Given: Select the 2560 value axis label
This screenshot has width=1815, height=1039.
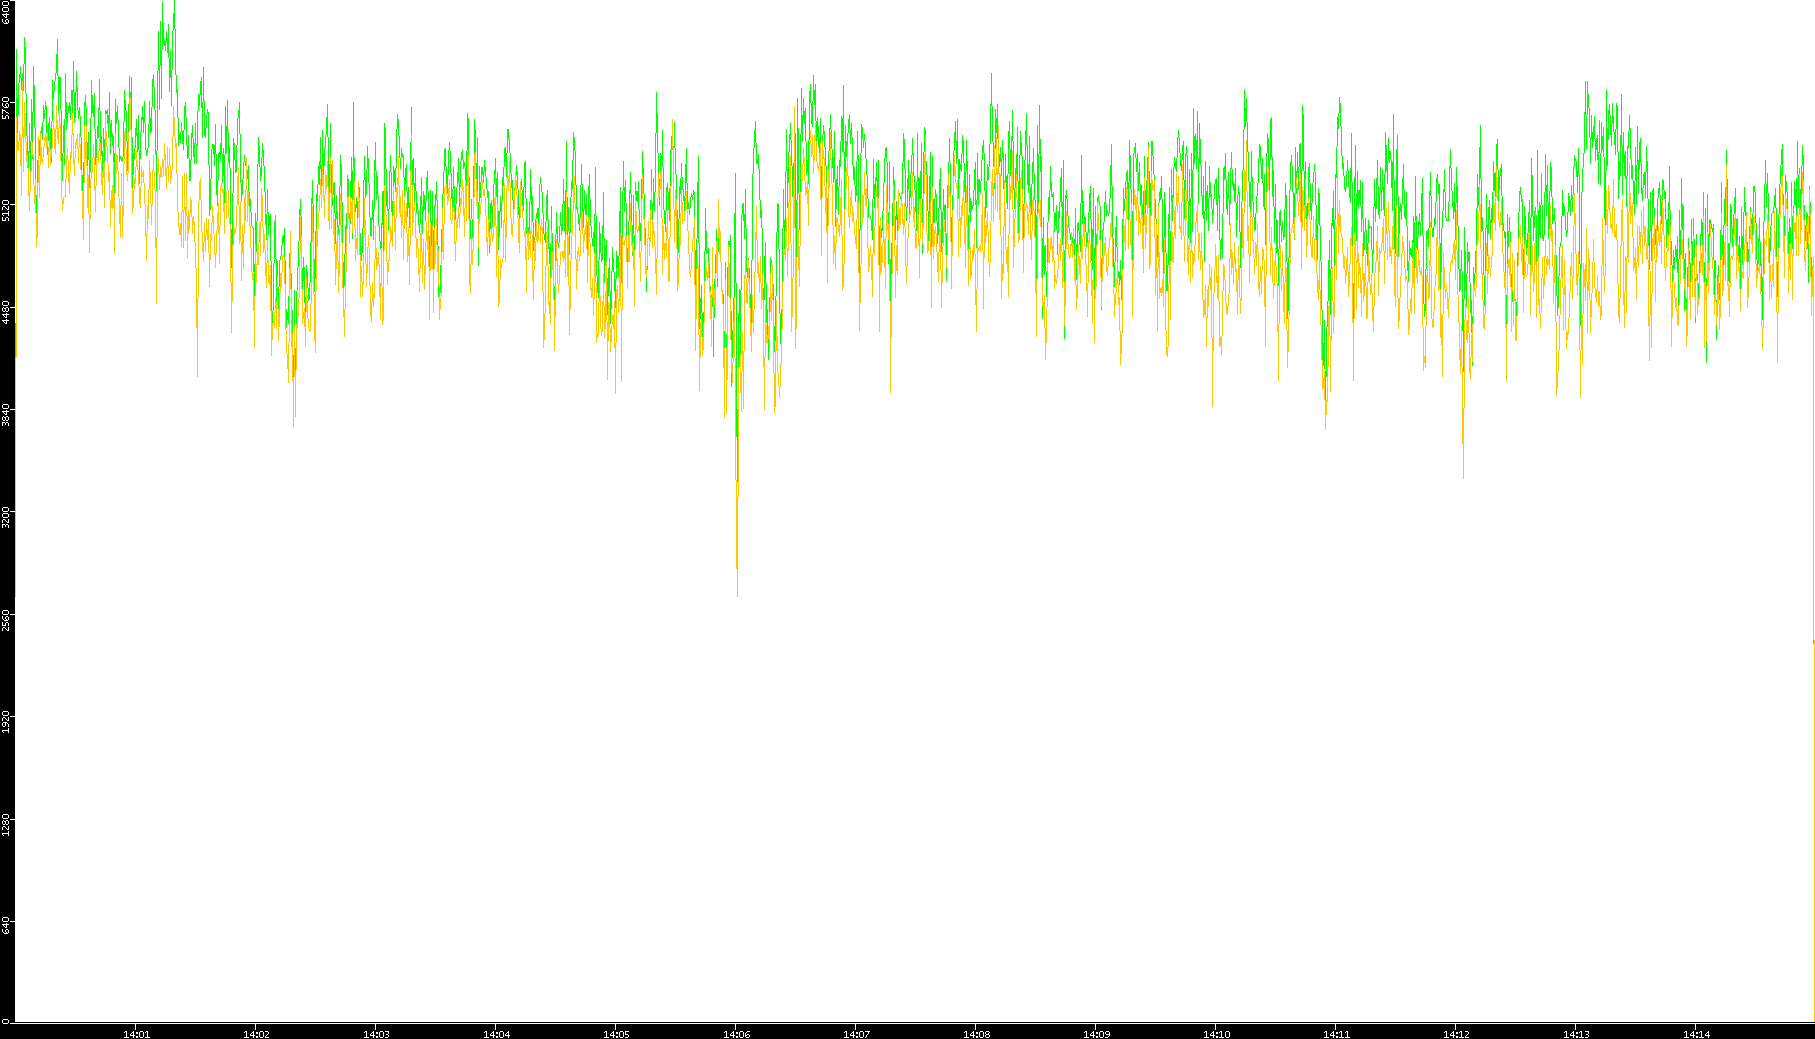Looking at the screenshot, I should 6,619.
